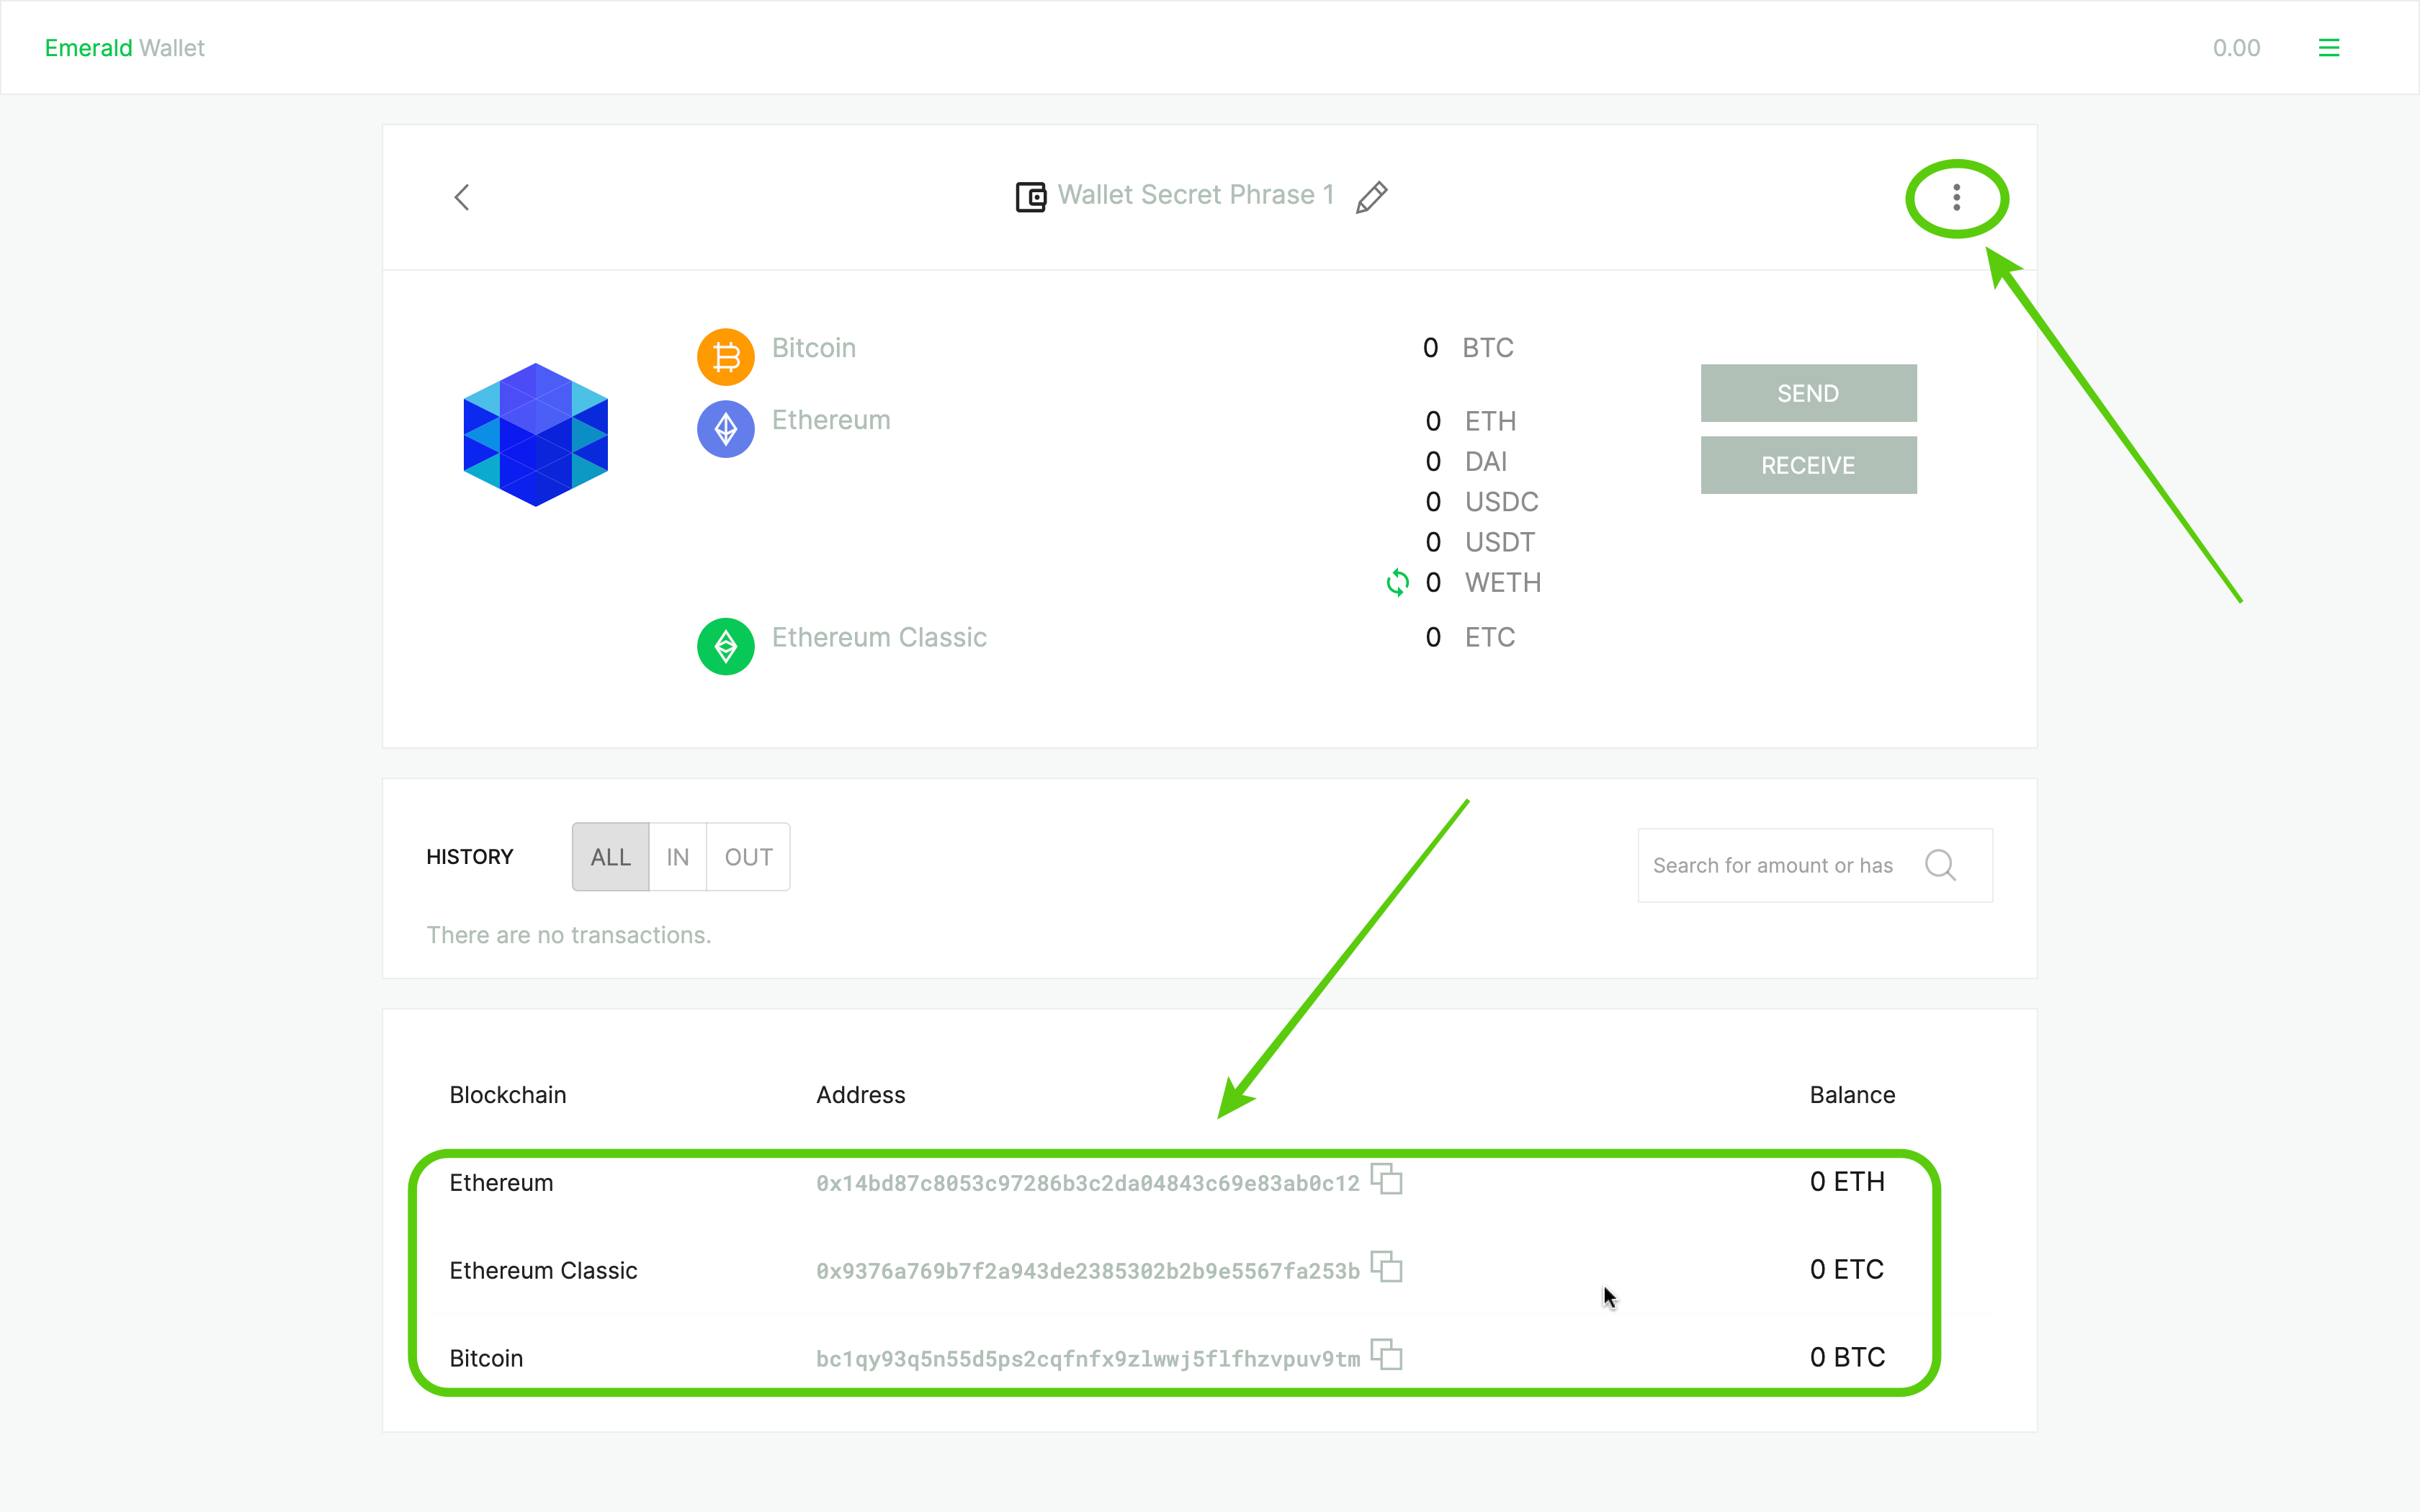Click the wallet icon next to Secret Phrase
This screenshot has height=1512, width=2420.
pyautogui.click(x=1030, y=195)
